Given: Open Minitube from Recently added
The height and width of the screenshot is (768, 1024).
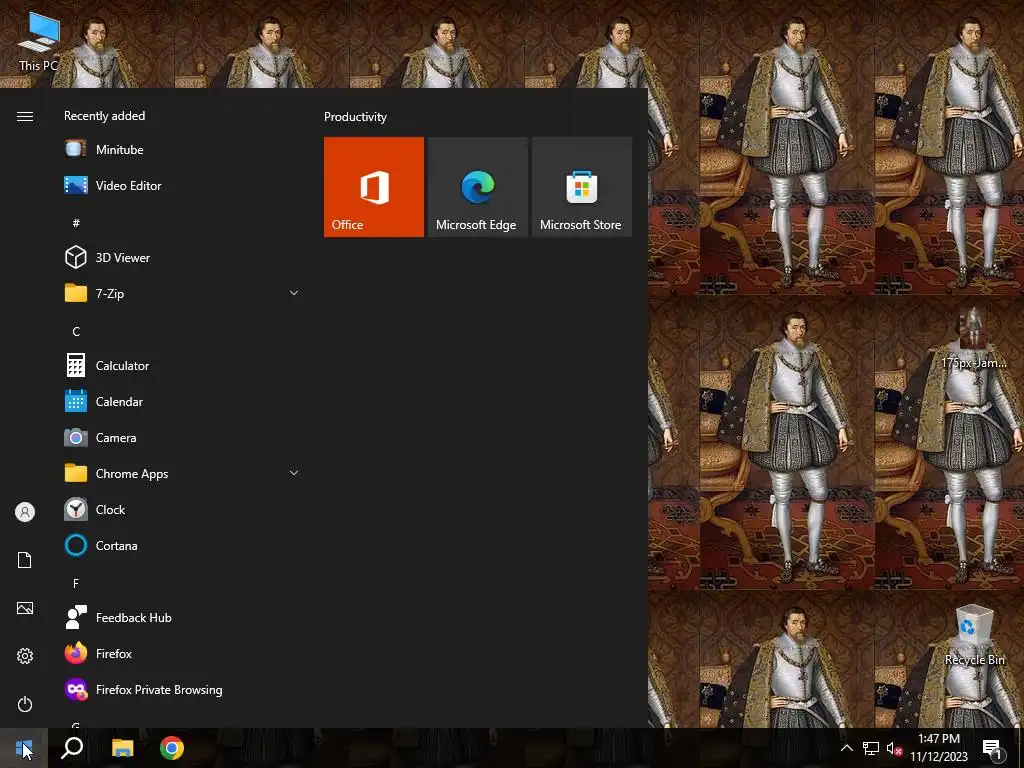Looking at the screenshot, I should tap(182, 150).
